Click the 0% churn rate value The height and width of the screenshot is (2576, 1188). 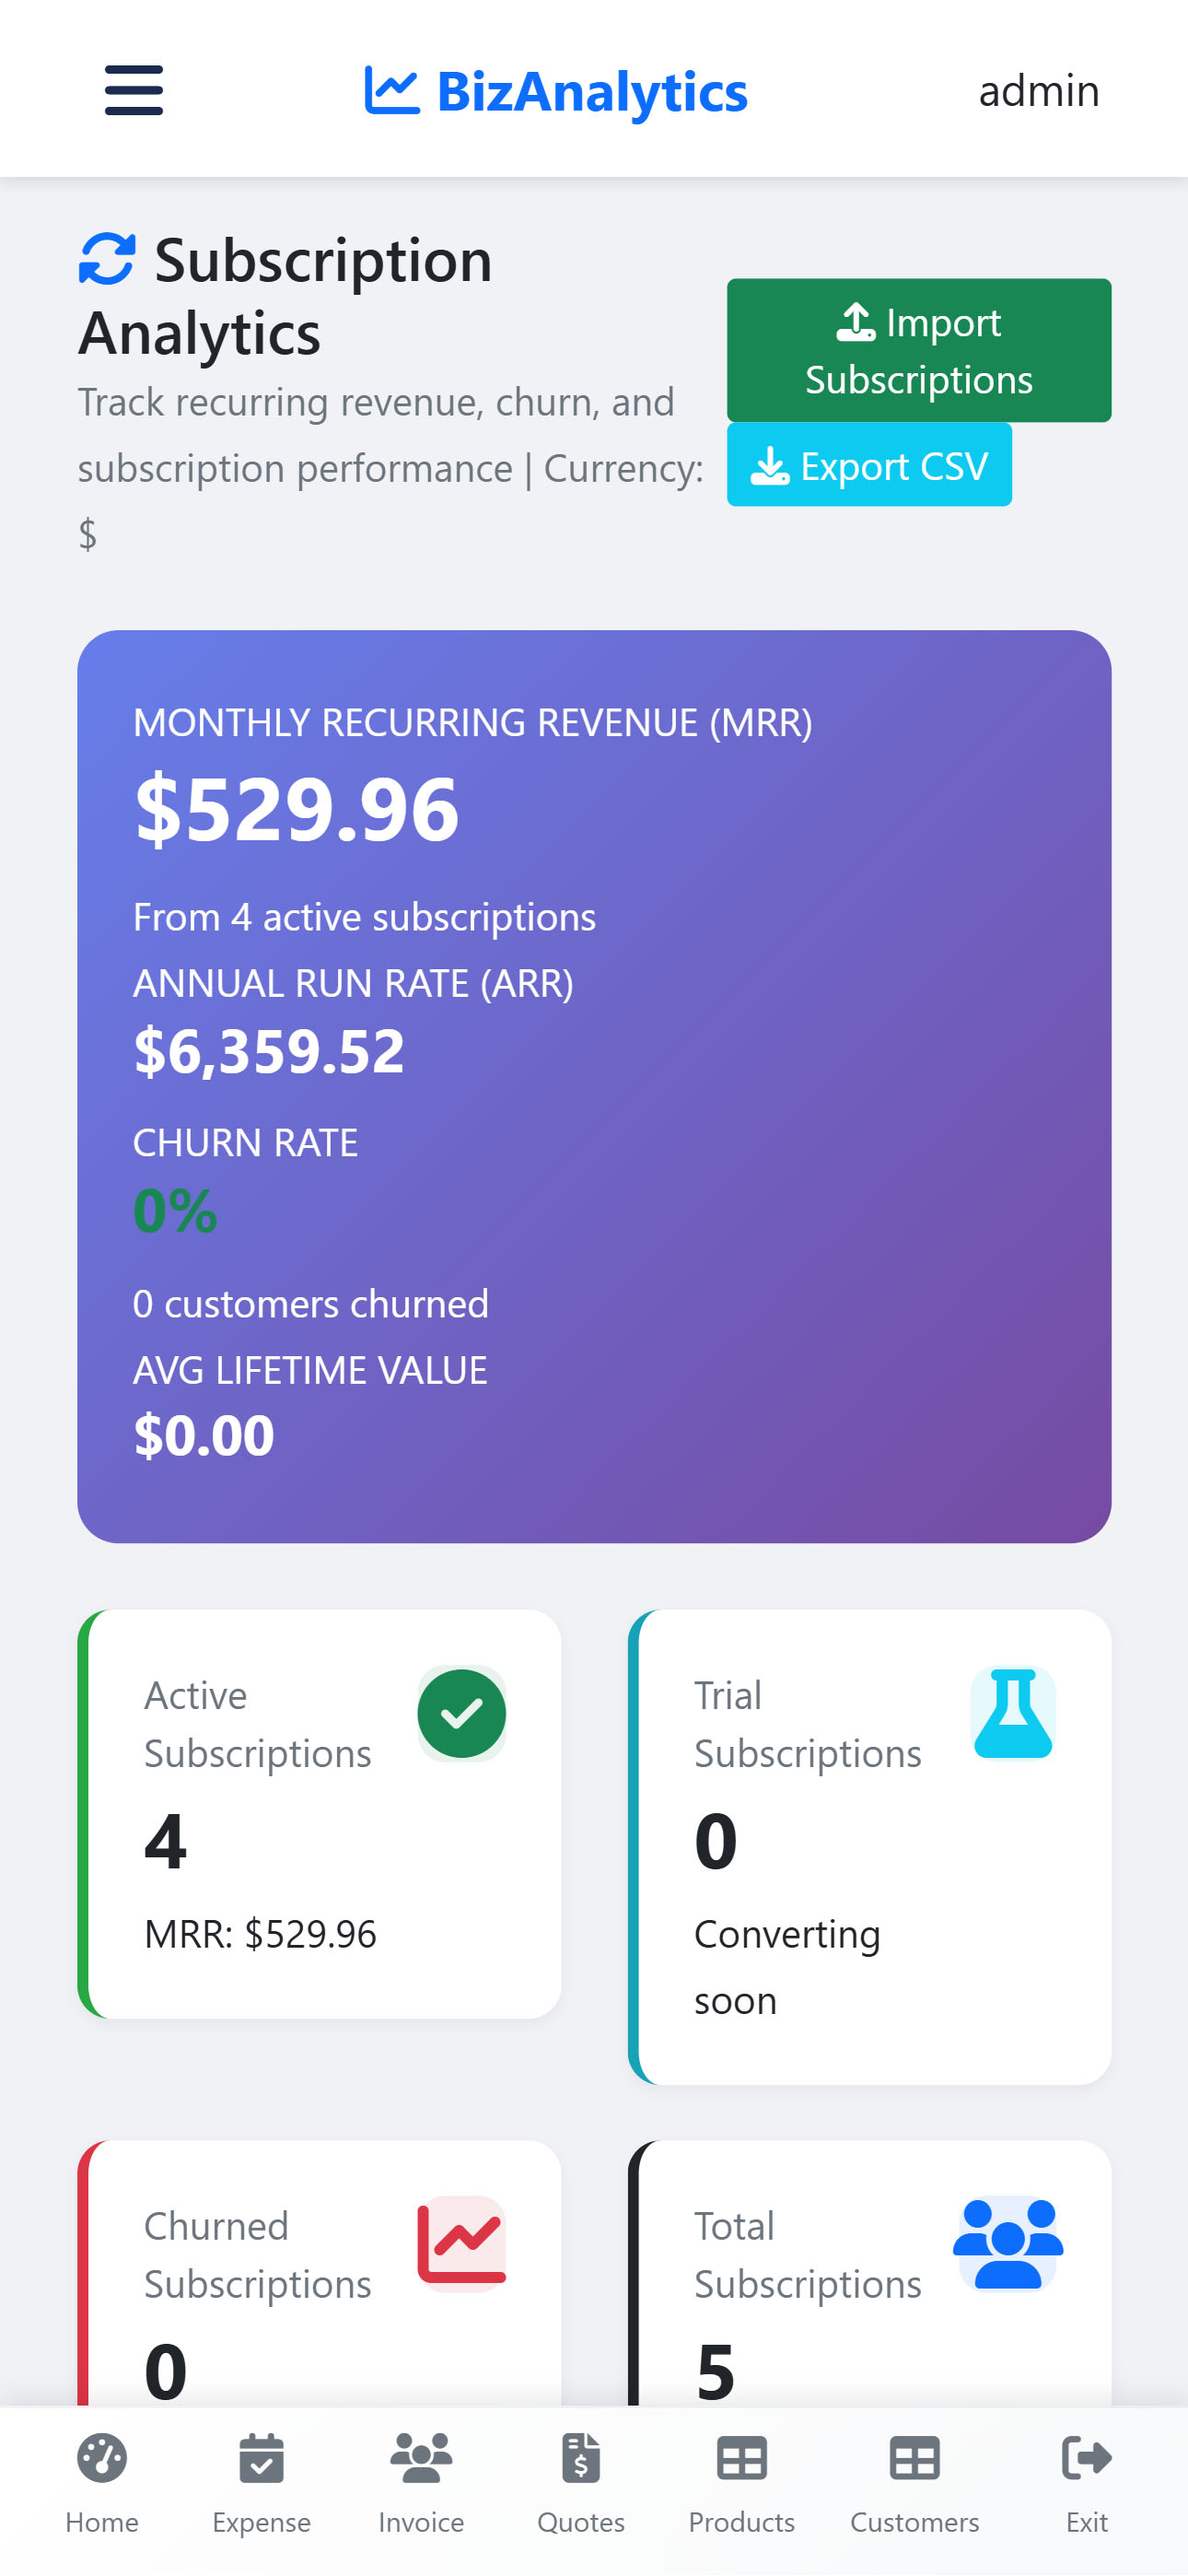(175, 1211)
